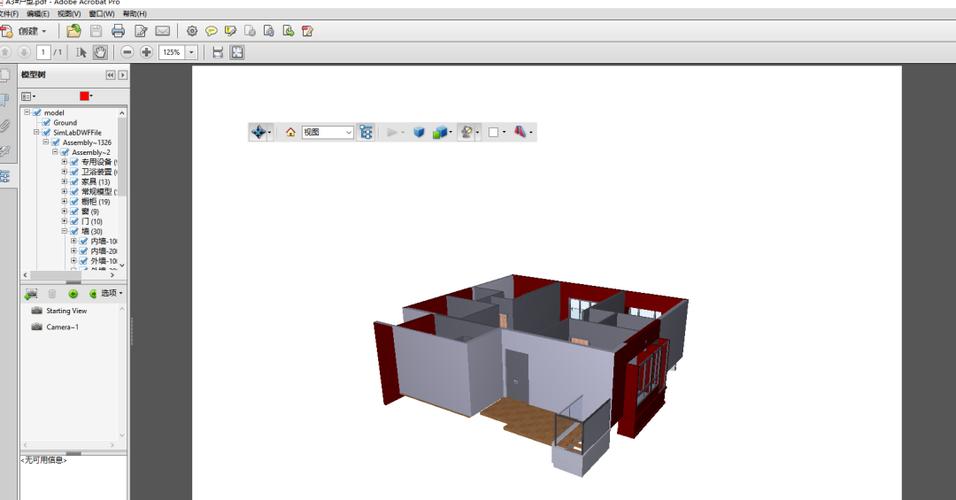Toggle Assembly~2 checkbox

65,152
